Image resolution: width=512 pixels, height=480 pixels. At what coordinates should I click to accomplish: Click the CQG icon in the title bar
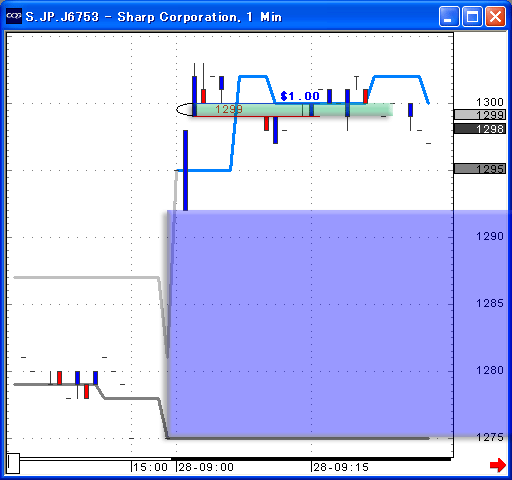pos(14,16)
